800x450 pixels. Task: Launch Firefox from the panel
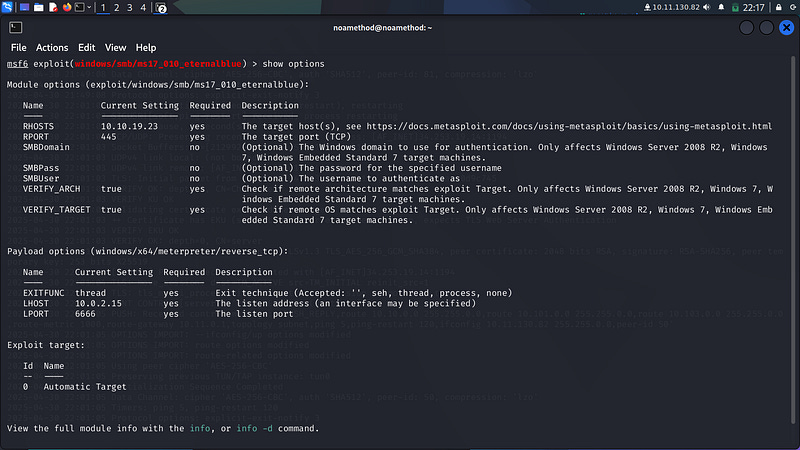click(67, 7)
